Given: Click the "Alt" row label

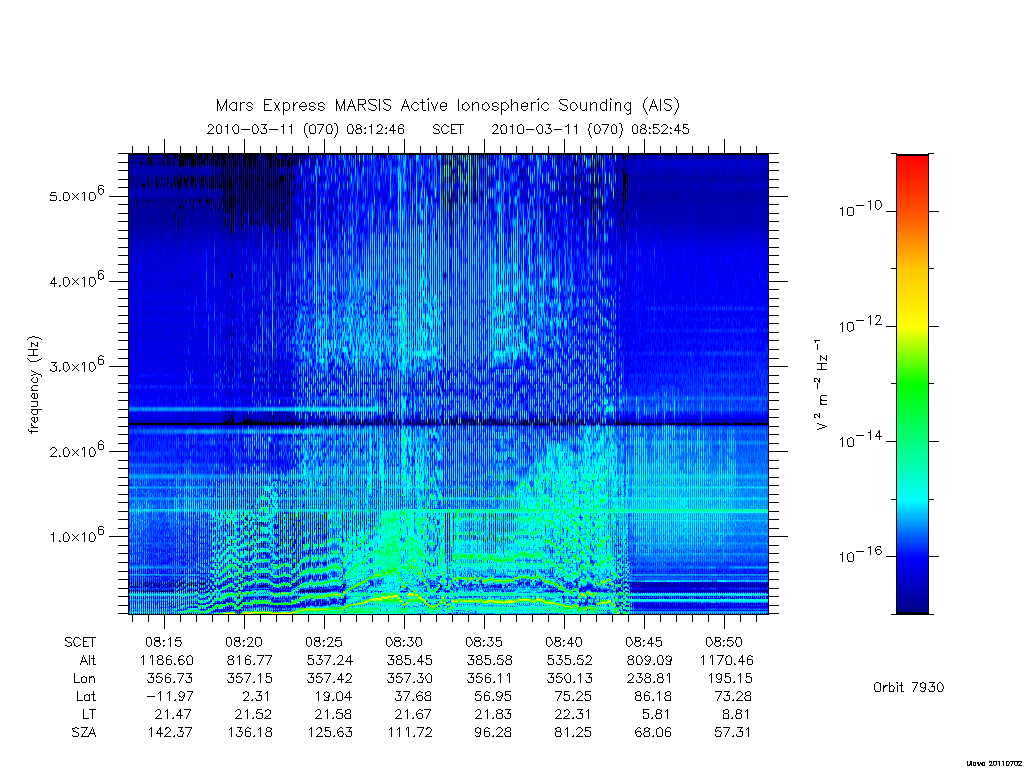Looking at the screenshot, I should [88, 660].
